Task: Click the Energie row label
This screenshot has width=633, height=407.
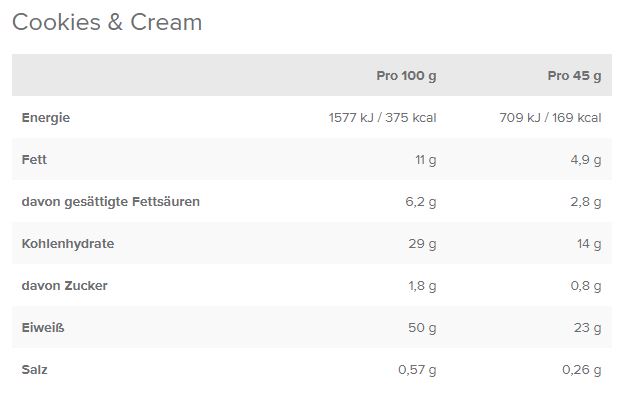Action: pos(46,118)
